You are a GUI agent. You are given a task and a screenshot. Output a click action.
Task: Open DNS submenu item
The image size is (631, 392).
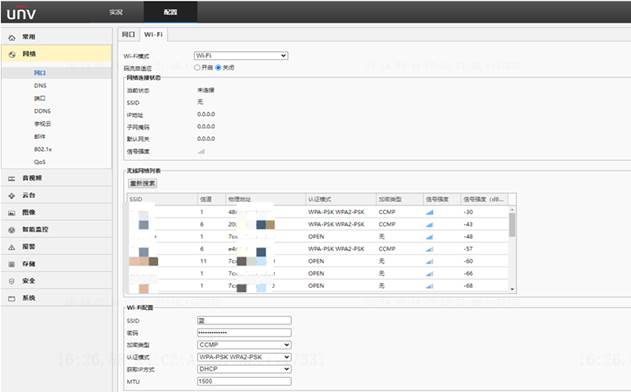click(40, 86)
